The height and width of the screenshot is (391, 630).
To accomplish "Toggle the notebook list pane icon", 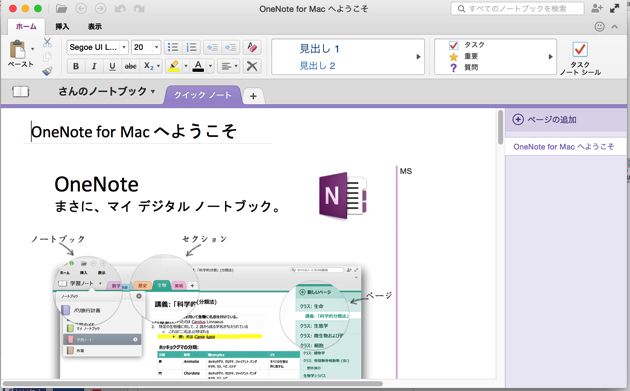I will click(20, 92).
